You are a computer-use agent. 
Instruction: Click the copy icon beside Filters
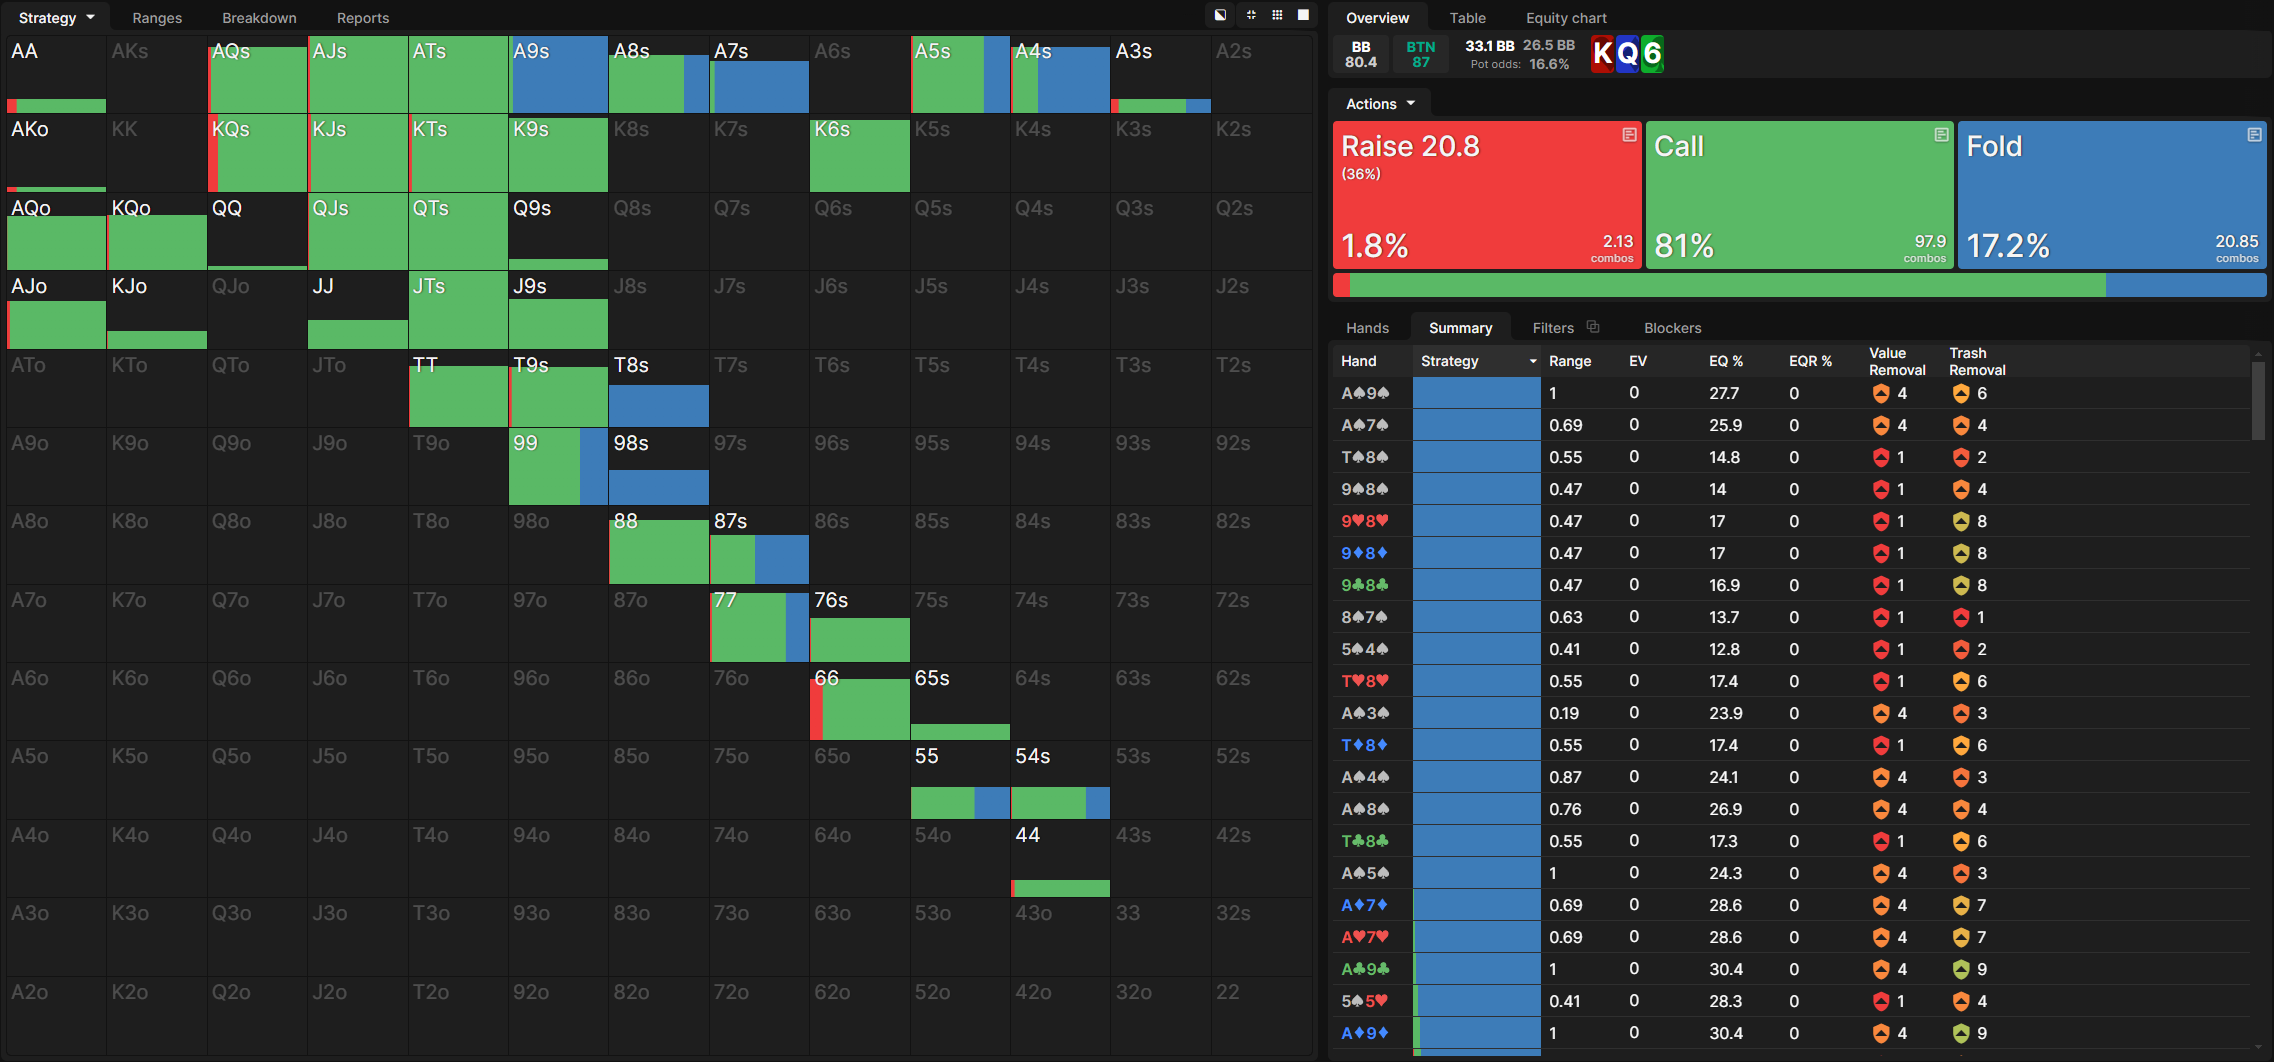[1593, 327]
